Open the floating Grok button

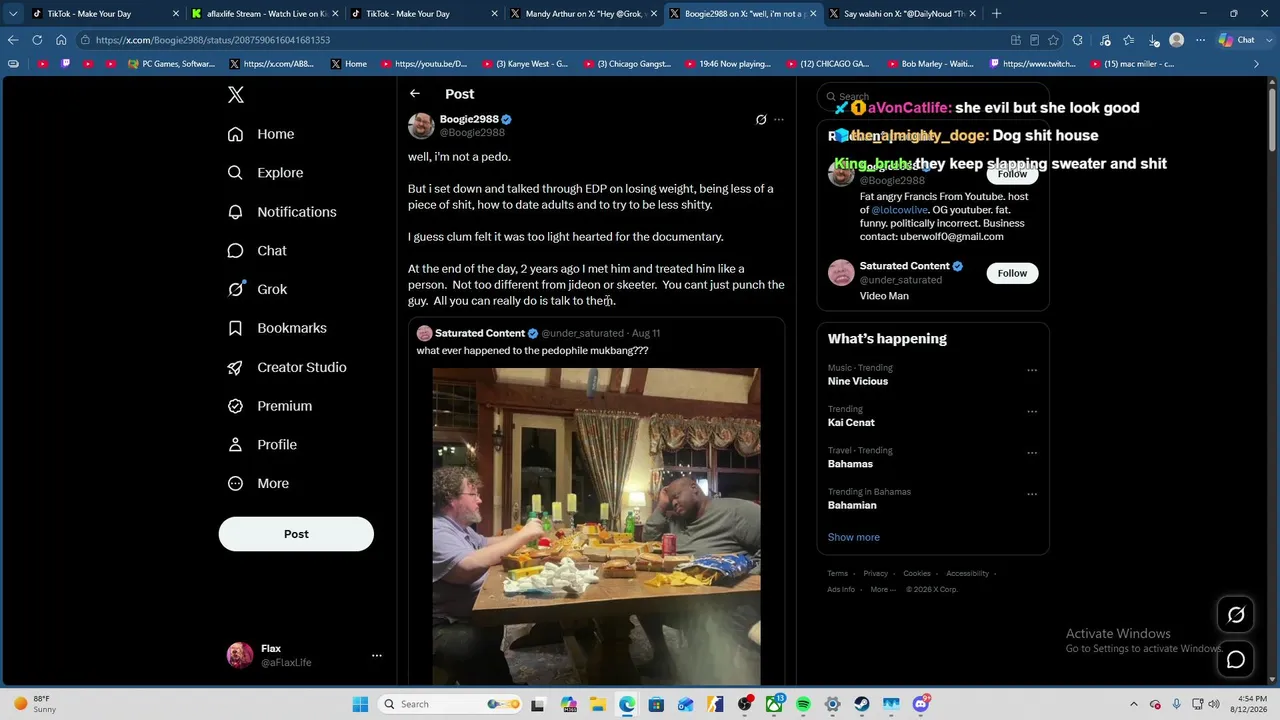pos(1236,615)
